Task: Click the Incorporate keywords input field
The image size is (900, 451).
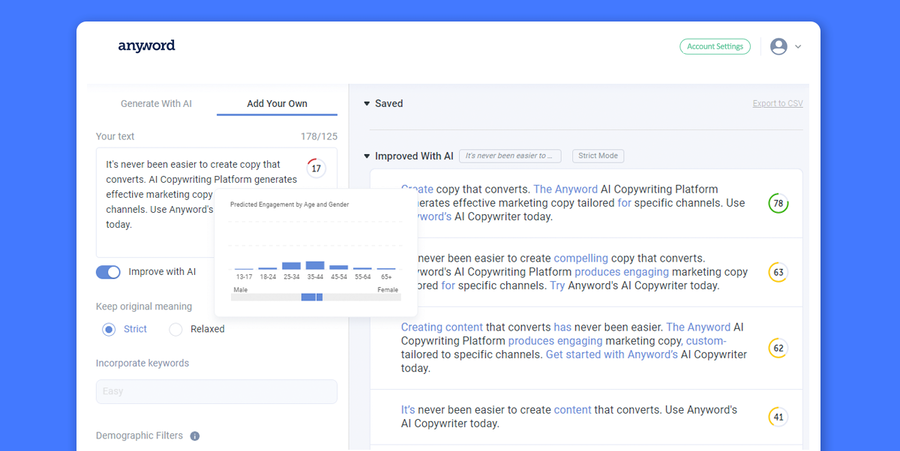Action: (x=216, y=391)
